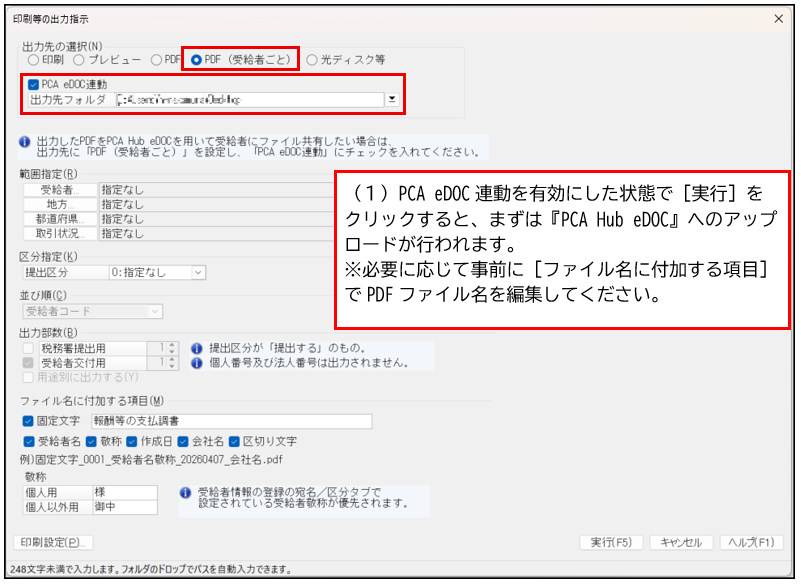Toggle the 固定文字 checkbox
Screen dimensions: 801x586
pos(28,421)
